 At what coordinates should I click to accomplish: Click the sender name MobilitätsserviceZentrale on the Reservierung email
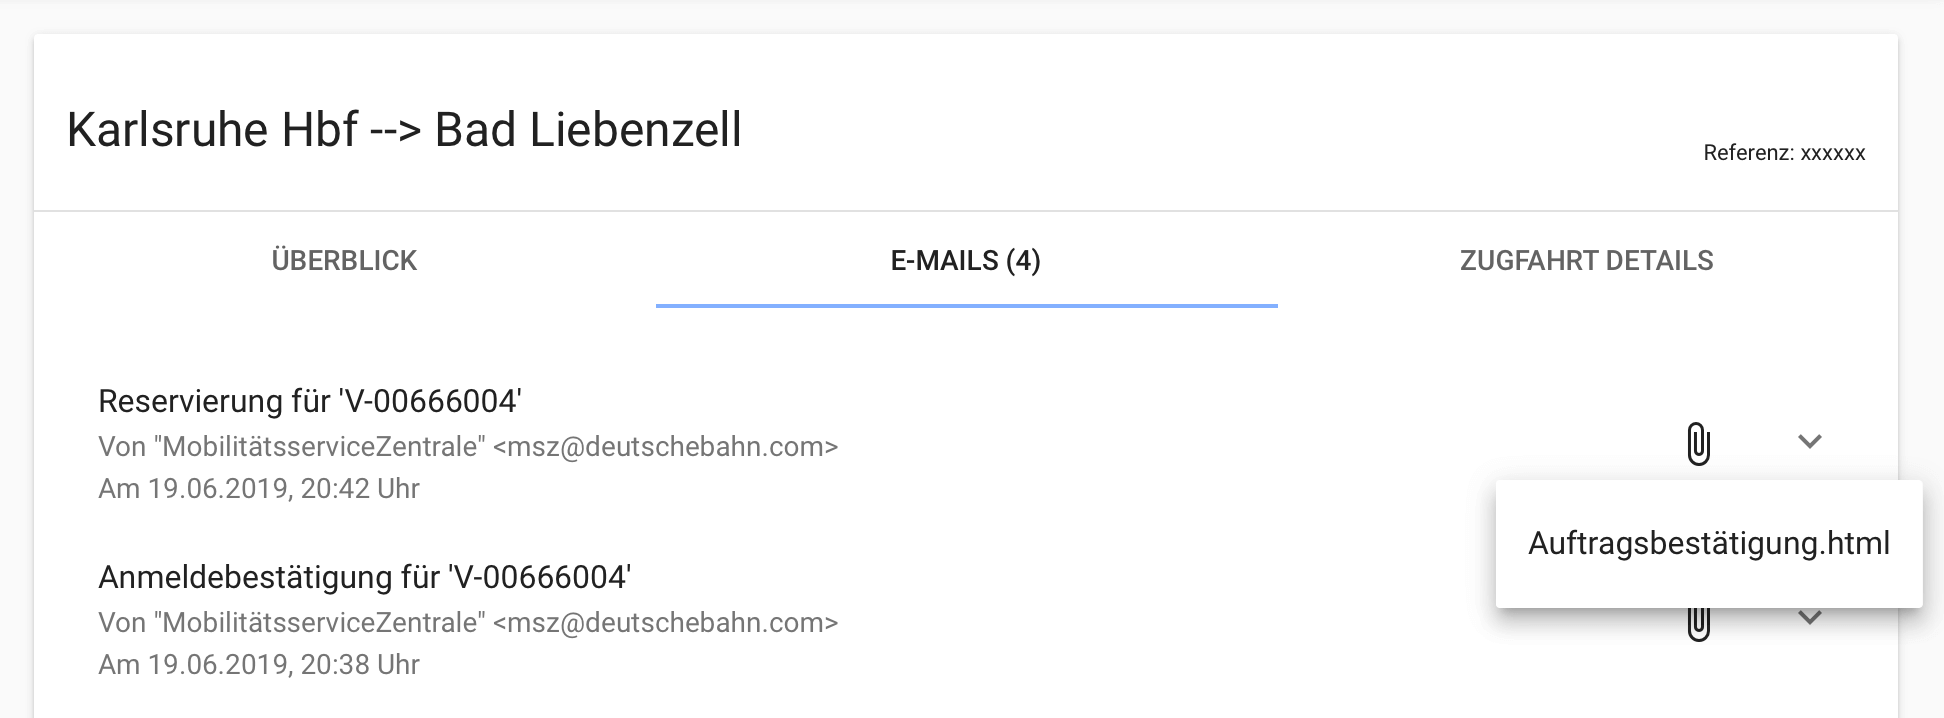[x=324, y=446]
